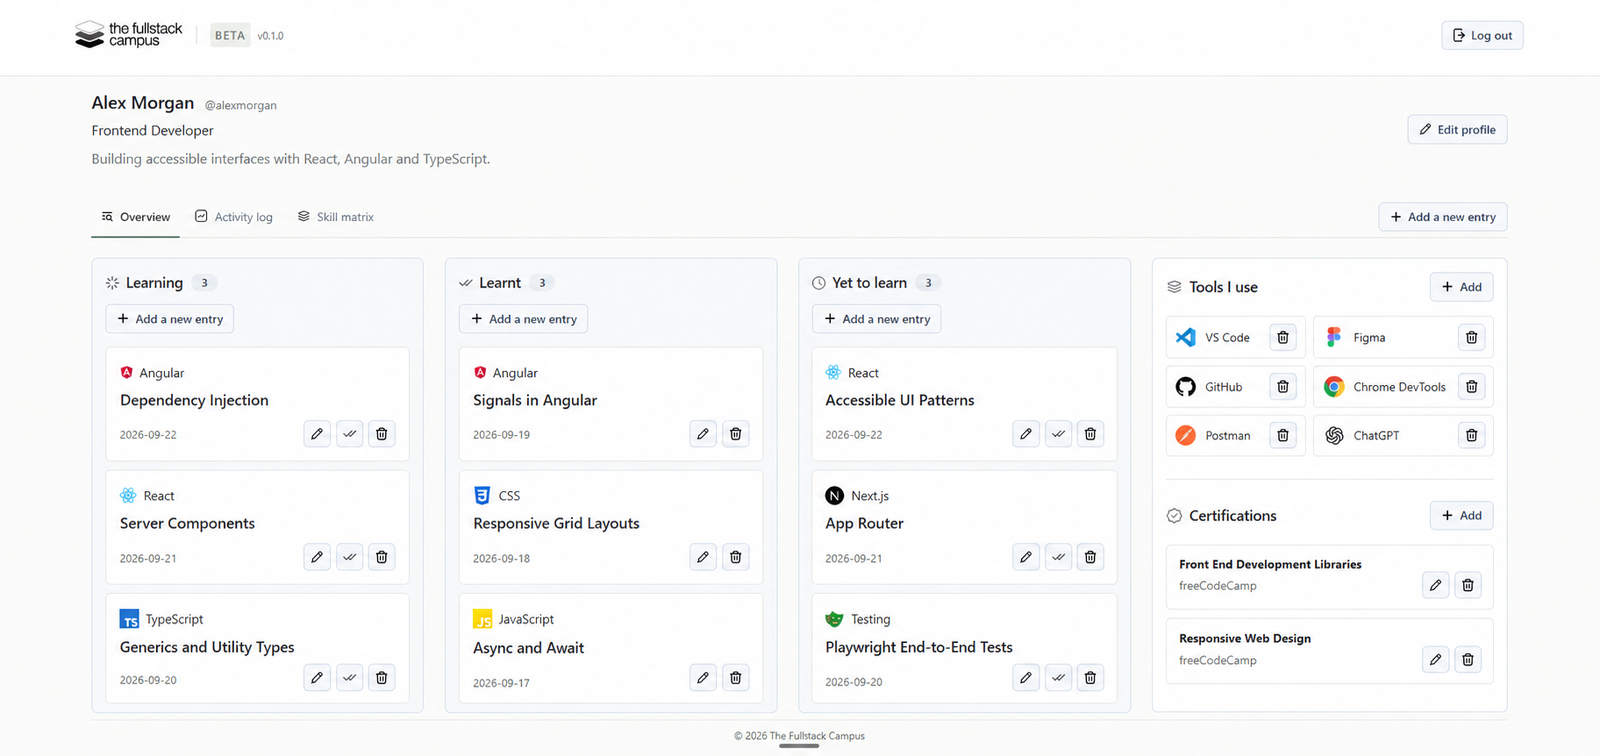
Task: Click the Edit profile button
Action: pyautogui.click(x=1457, y=129)
